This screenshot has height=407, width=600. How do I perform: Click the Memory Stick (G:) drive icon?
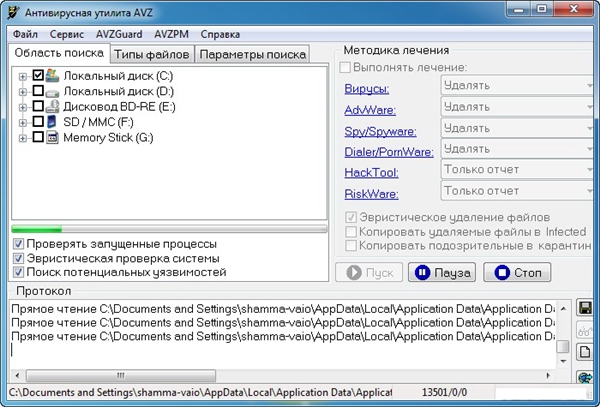(x=53, y=137)
